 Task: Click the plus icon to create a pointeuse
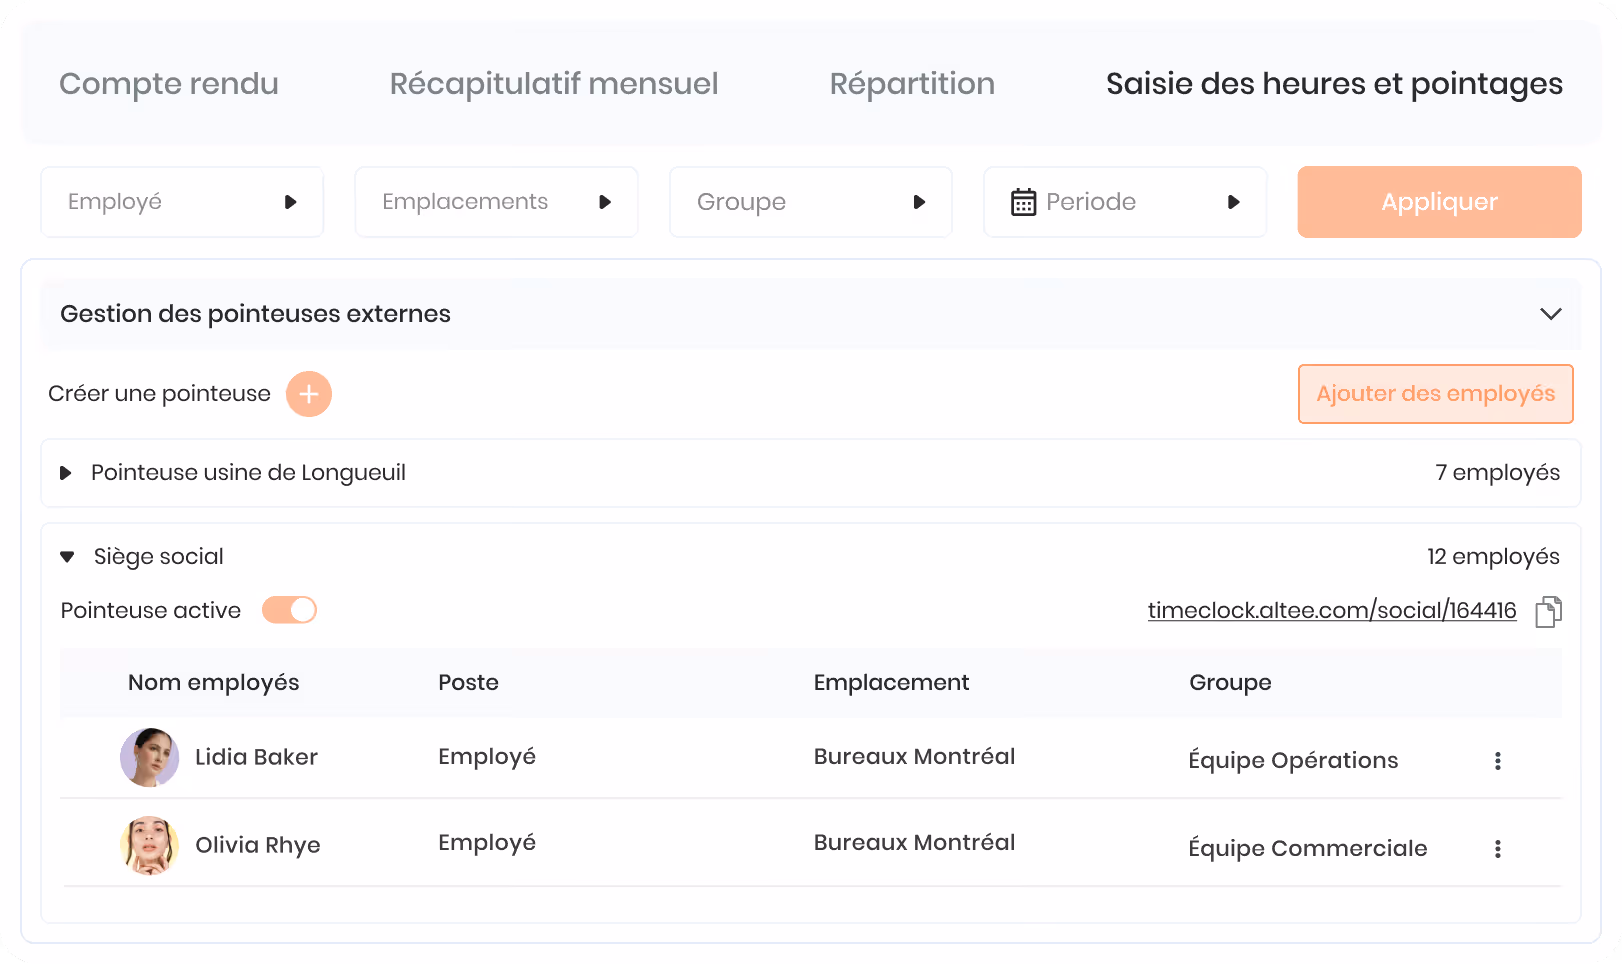click(x=309, y=394)
